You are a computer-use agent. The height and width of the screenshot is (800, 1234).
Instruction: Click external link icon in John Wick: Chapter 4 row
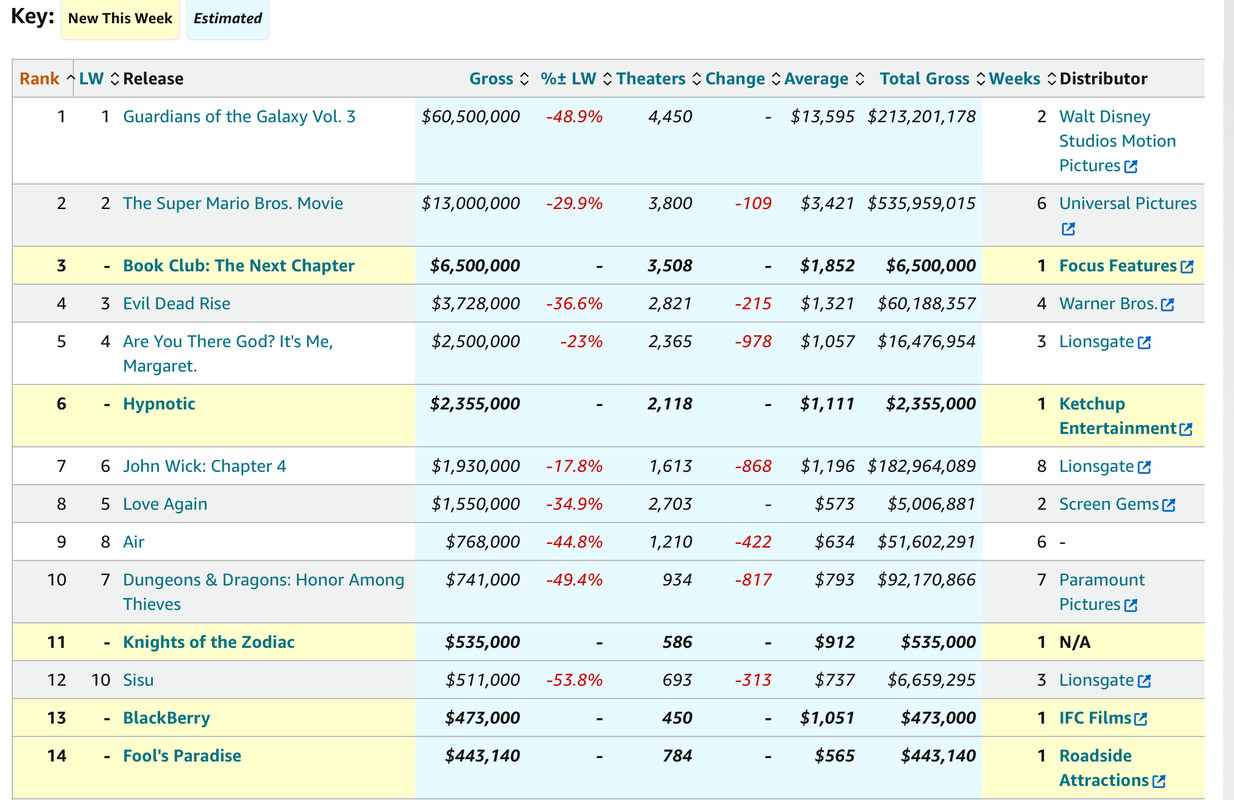[x=1145, y=468]
